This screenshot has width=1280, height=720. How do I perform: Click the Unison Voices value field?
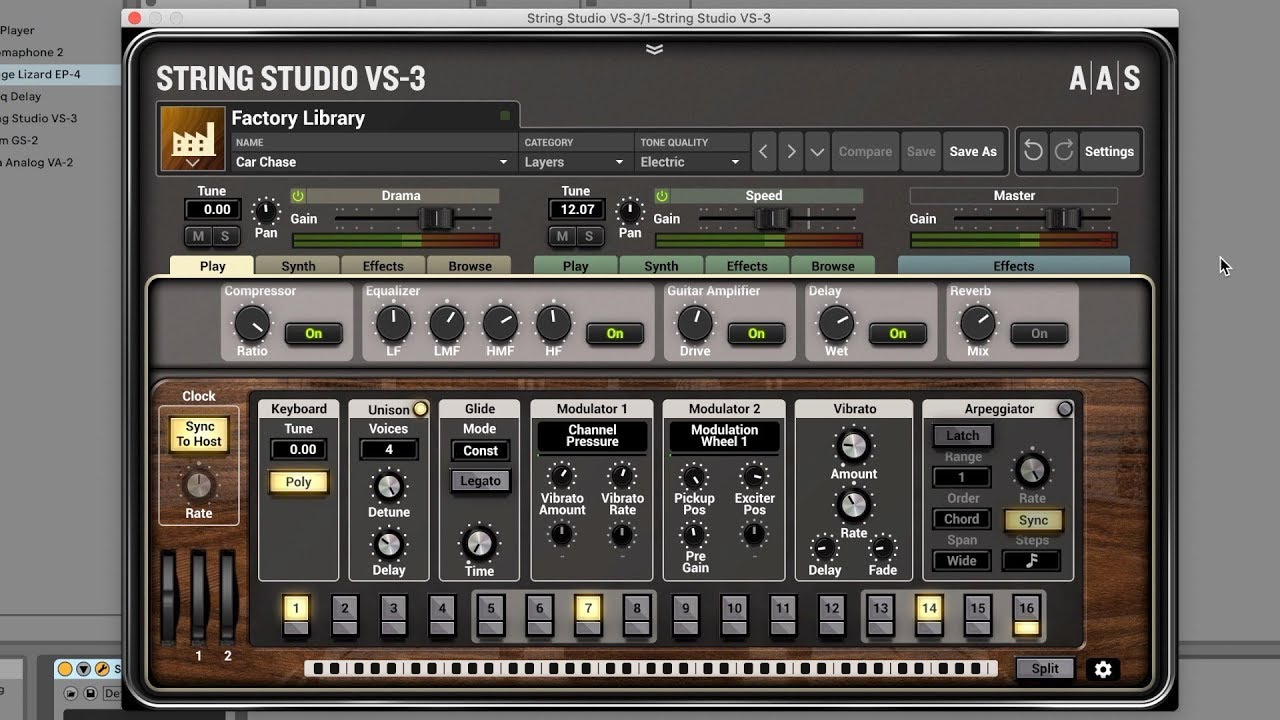[389, 450]
